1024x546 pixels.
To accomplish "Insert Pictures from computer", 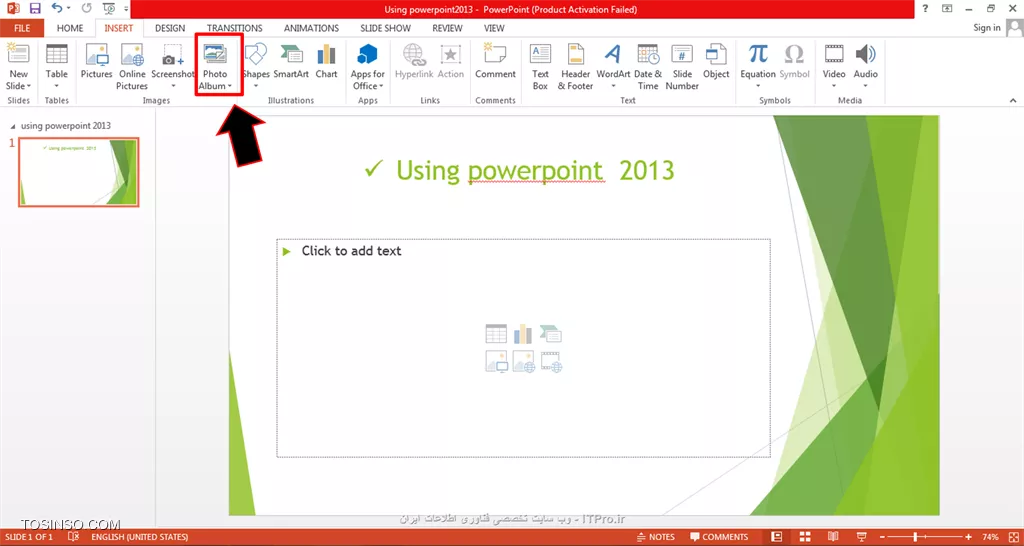I will point(97,62).
